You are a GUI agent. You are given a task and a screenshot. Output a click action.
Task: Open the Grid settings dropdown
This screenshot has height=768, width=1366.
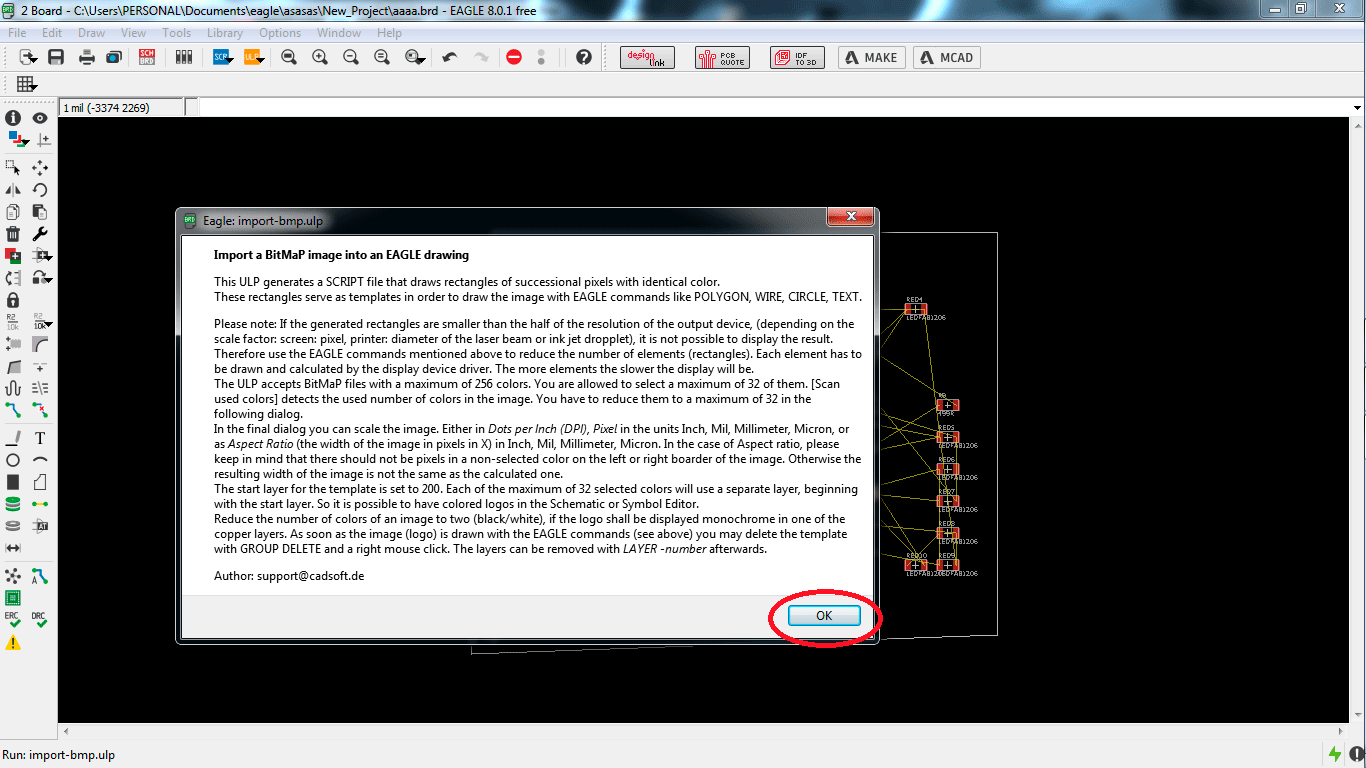point(27,84)
